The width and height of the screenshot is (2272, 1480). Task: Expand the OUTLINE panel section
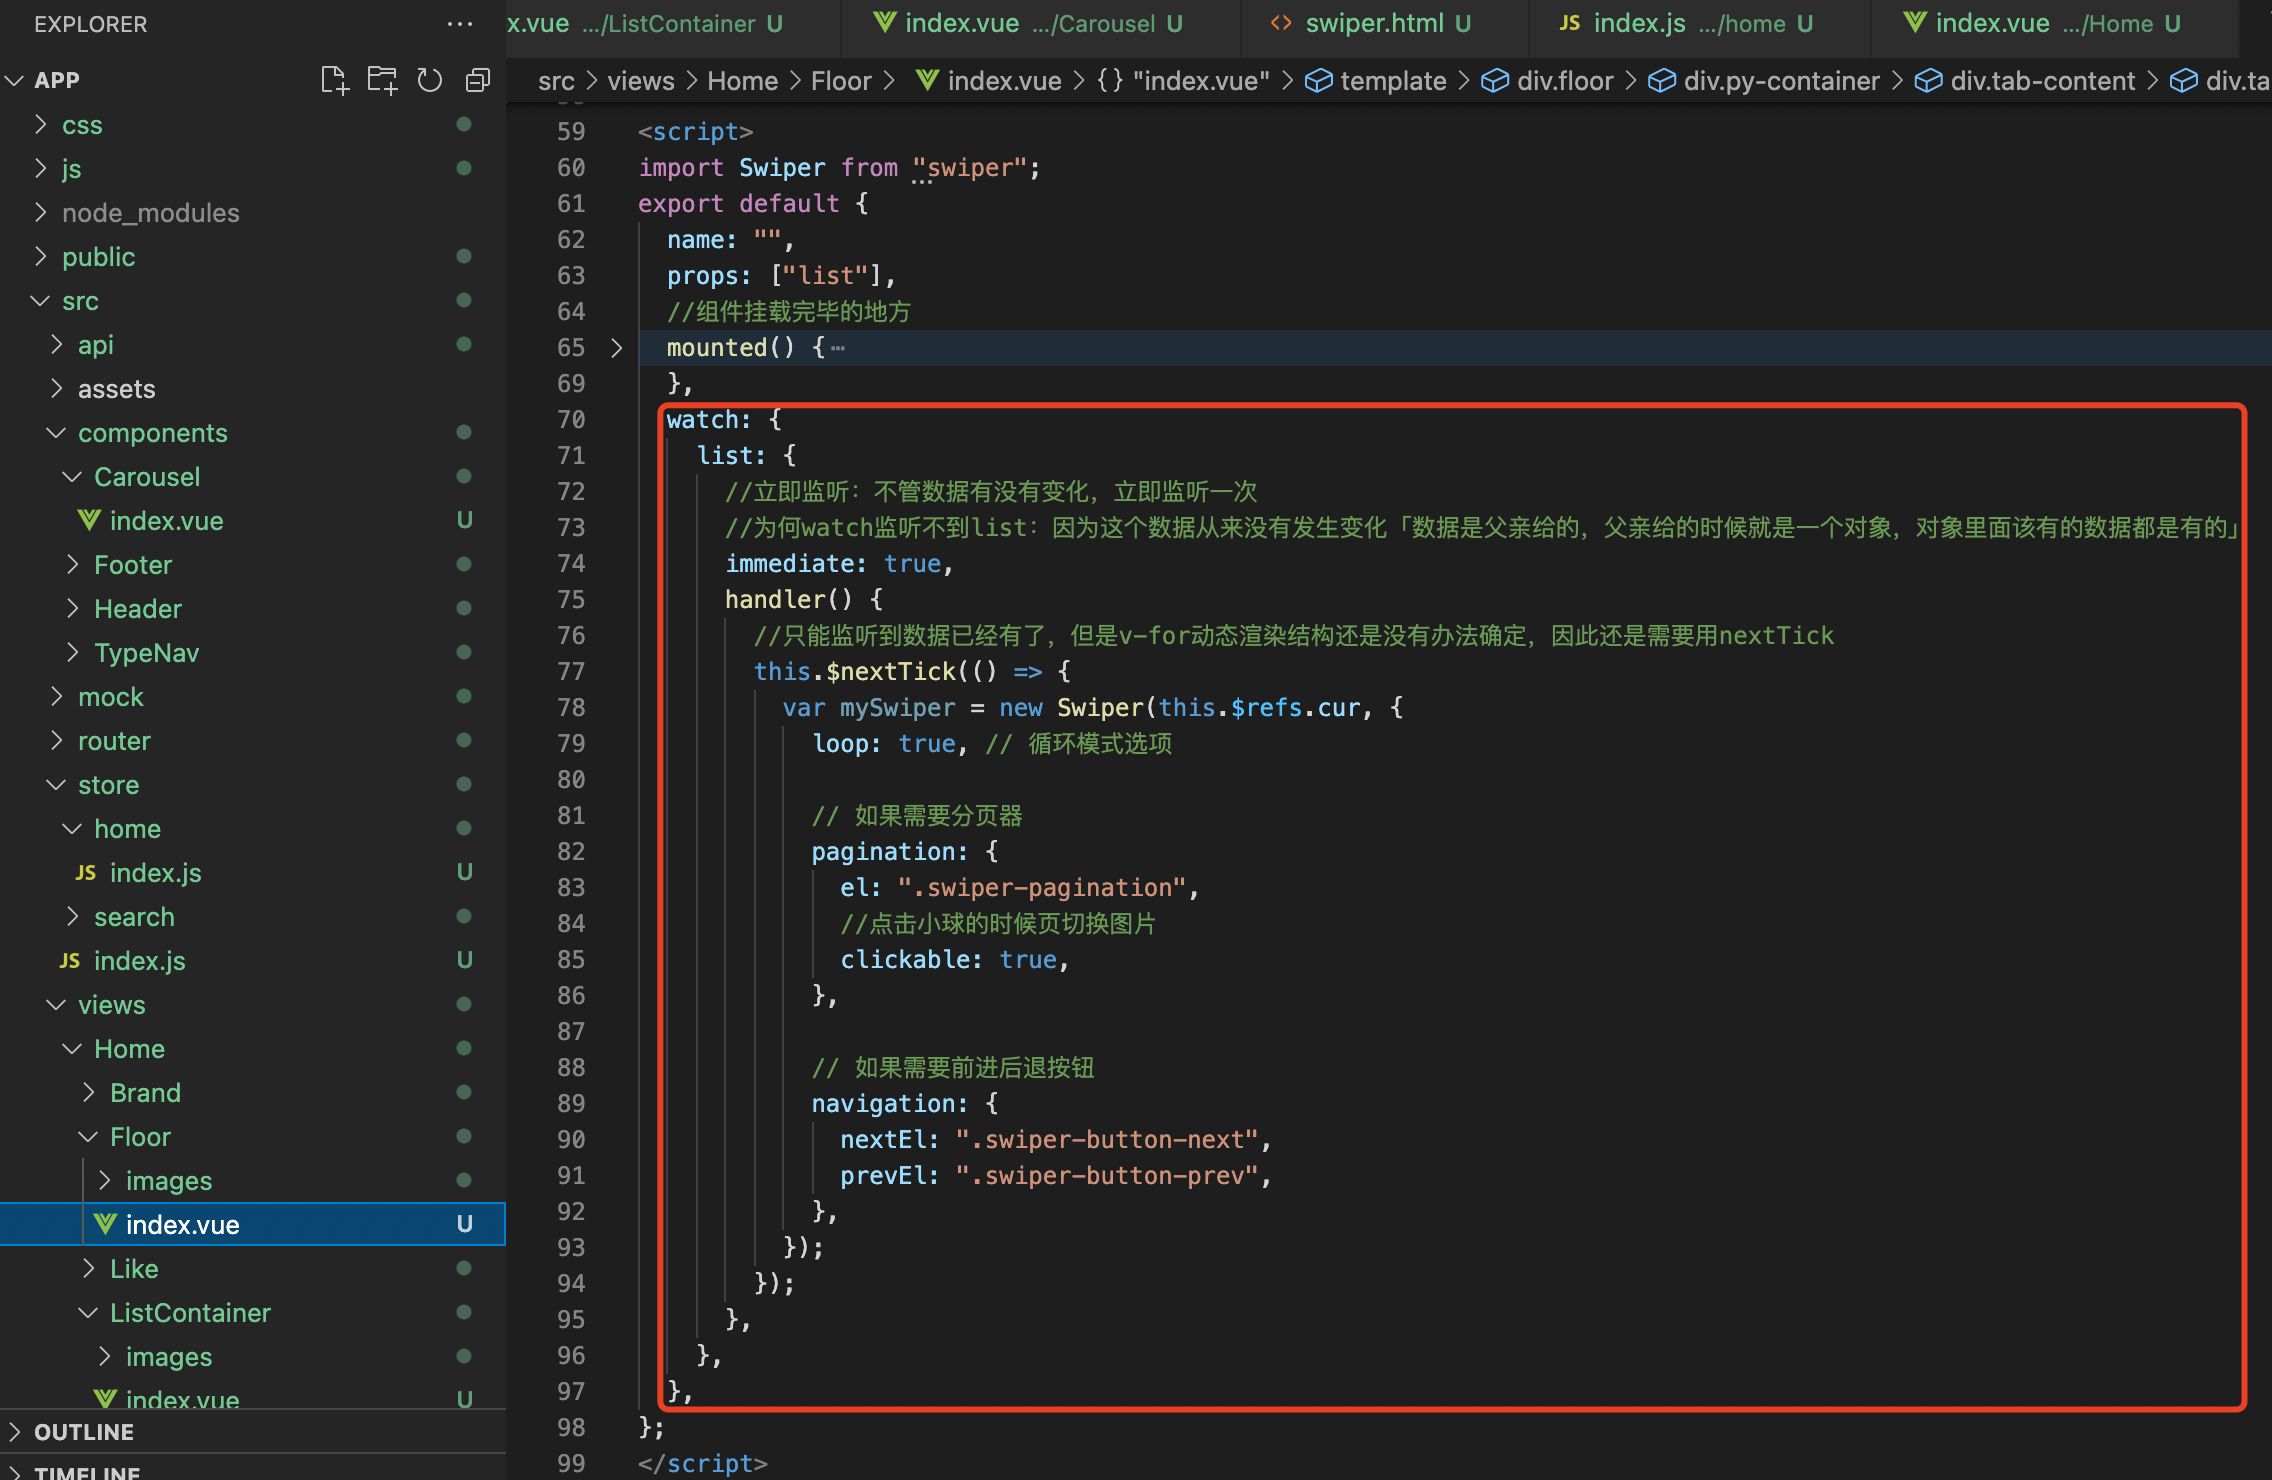pyautogui.click(x=84, y=1432)
